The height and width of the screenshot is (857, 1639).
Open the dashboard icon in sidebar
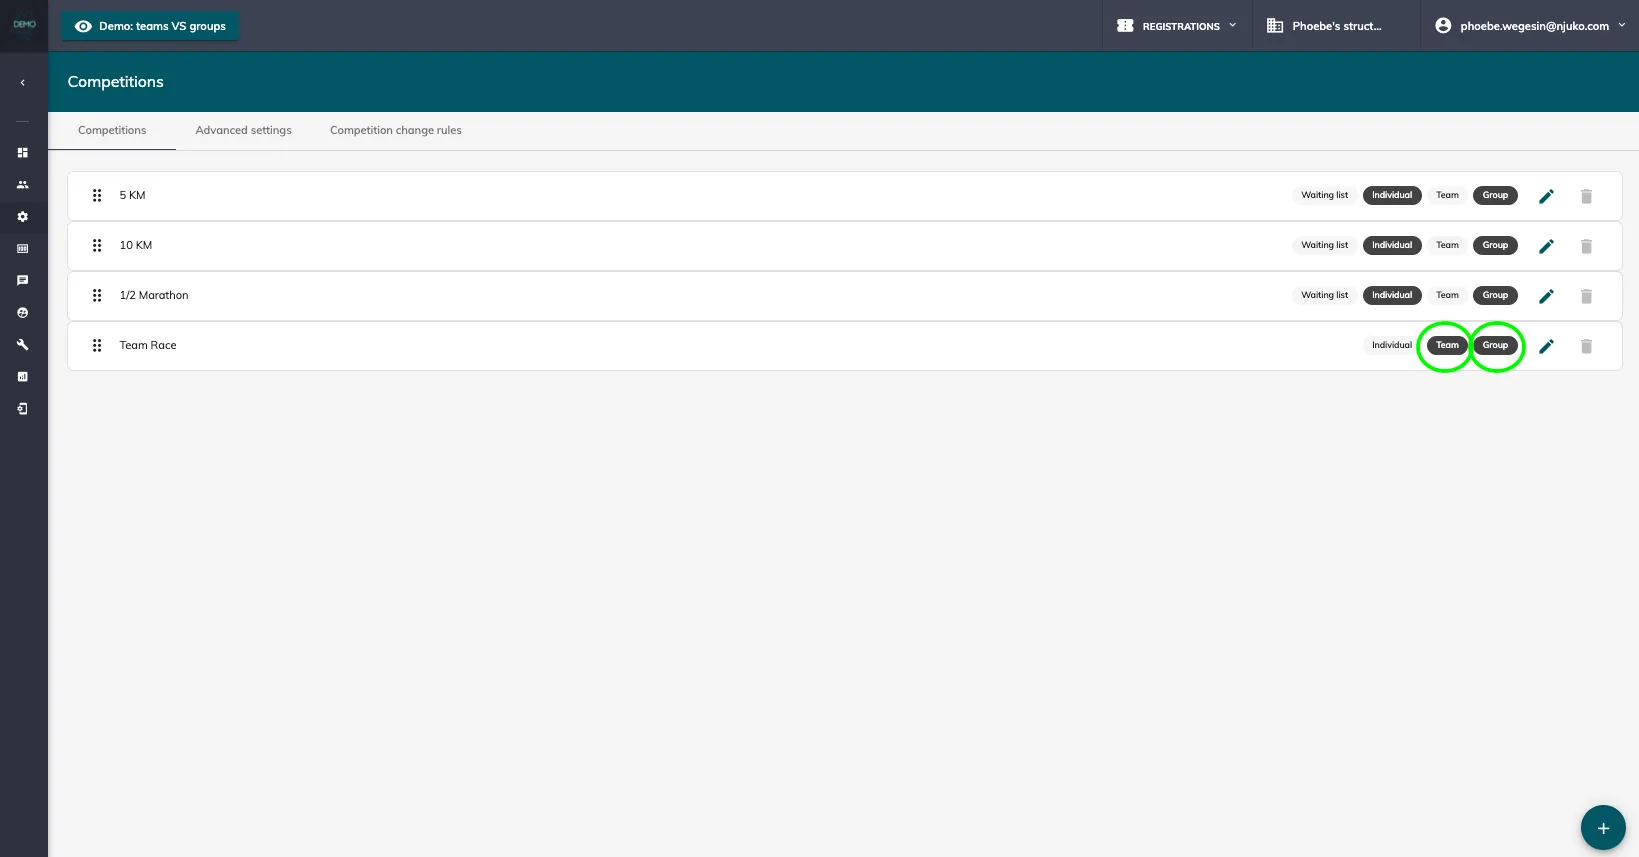[x=22, y=153]
